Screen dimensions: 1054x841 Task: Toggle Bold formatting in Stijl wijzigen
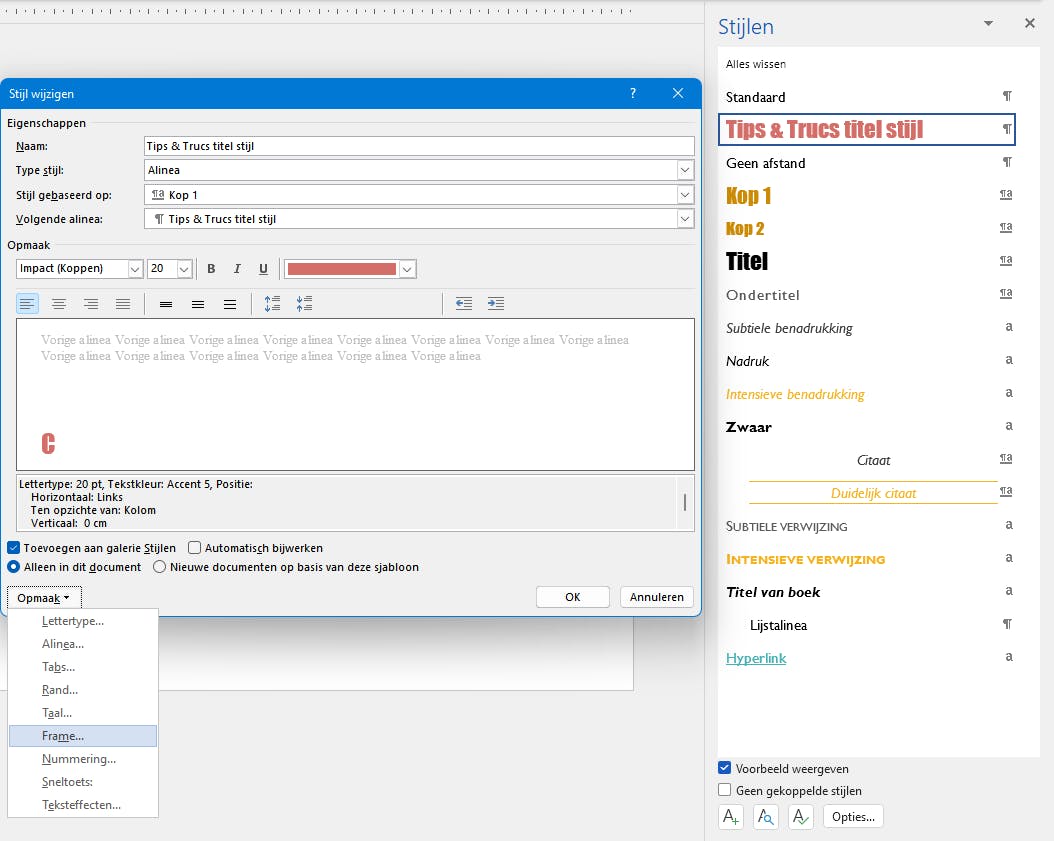click(x=211, y=269)
